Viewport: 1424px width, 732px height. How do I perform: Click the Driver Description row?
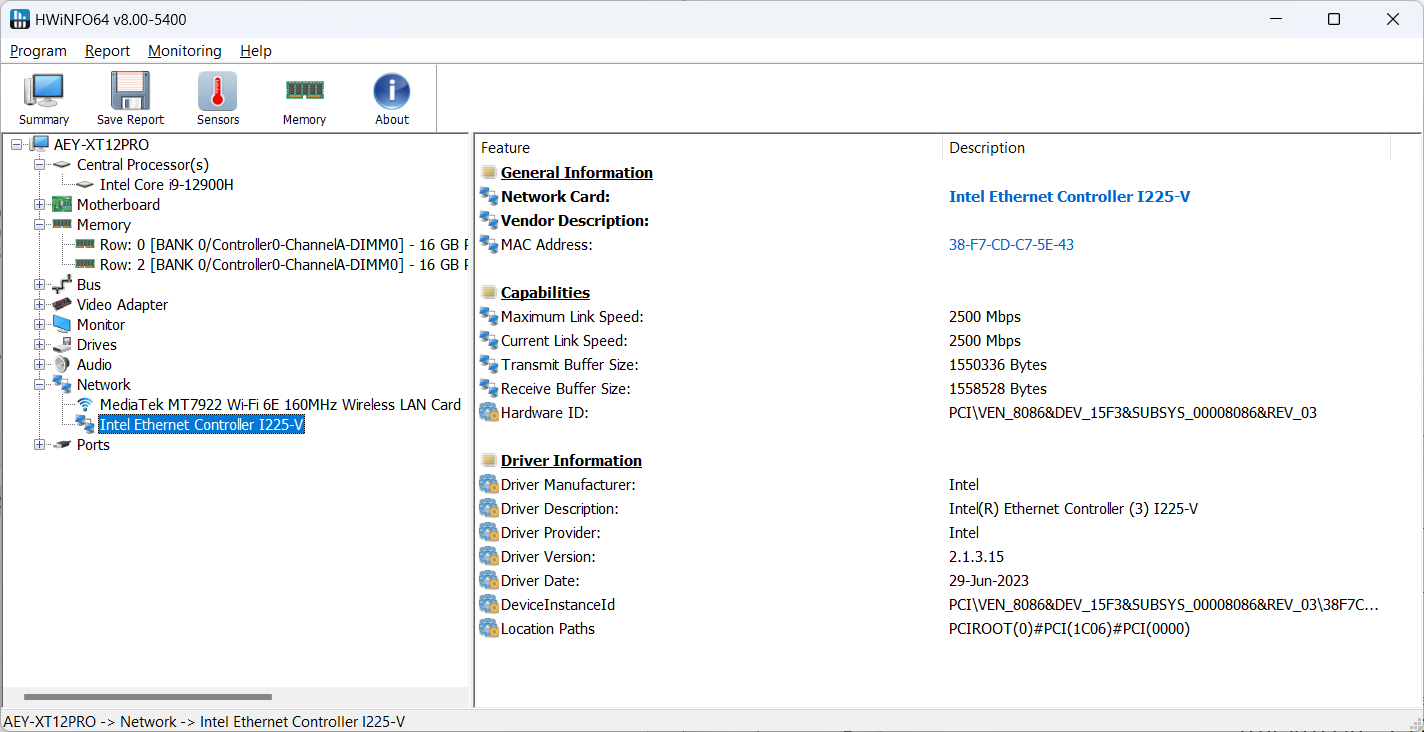coord(948,509)
